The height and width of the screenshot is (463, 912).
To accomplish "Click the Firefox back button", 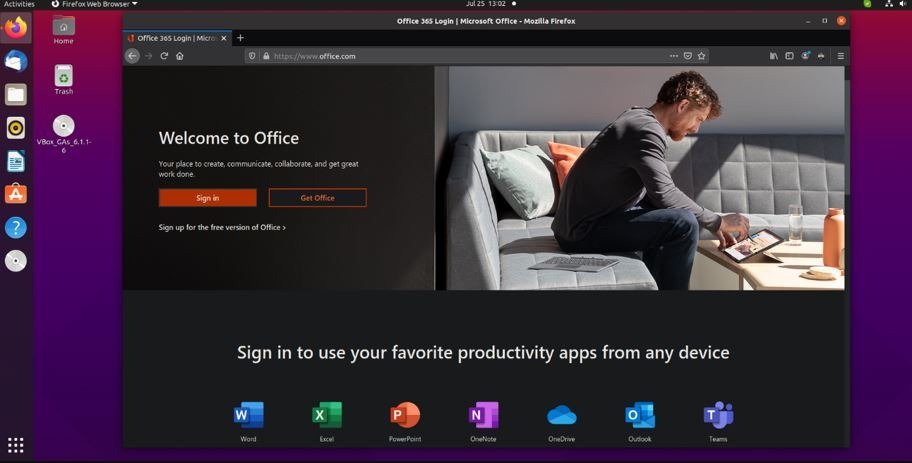I will (133, 56).
